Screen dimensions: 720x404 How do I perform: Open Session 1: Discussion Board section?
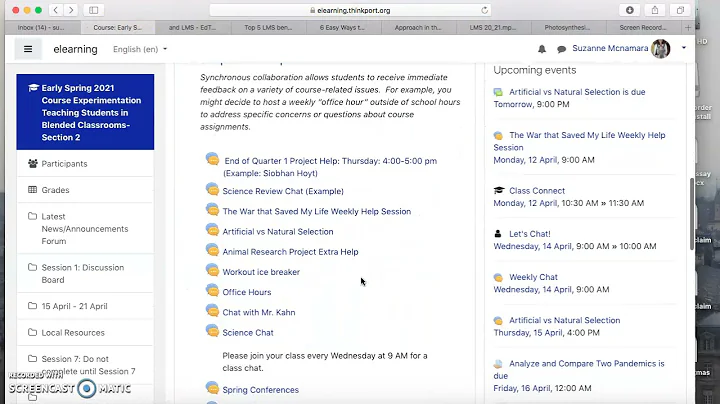point(85,273)
